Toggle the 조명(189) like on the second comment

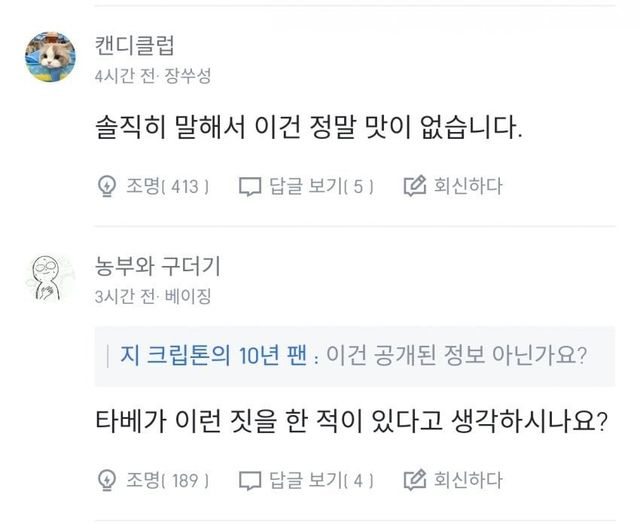pyautogui.click(x=166, y=480)
